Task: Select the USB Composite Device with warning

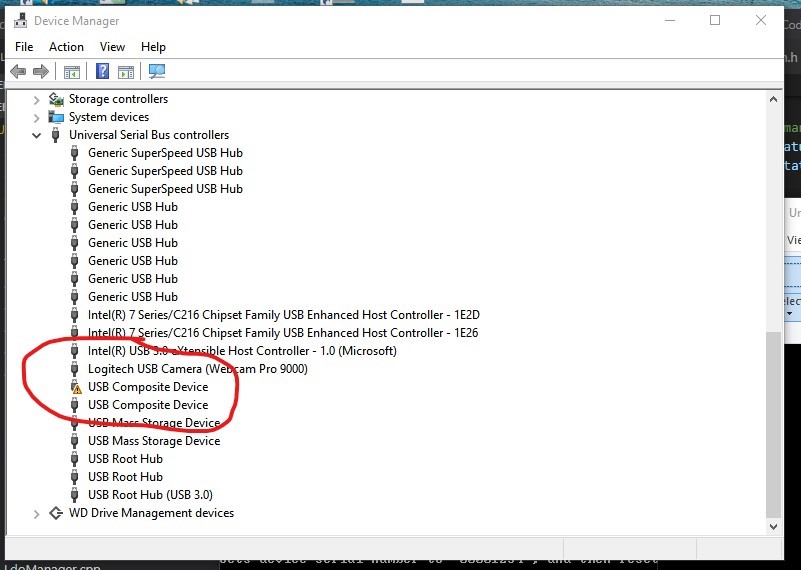Action: point(148,387)
